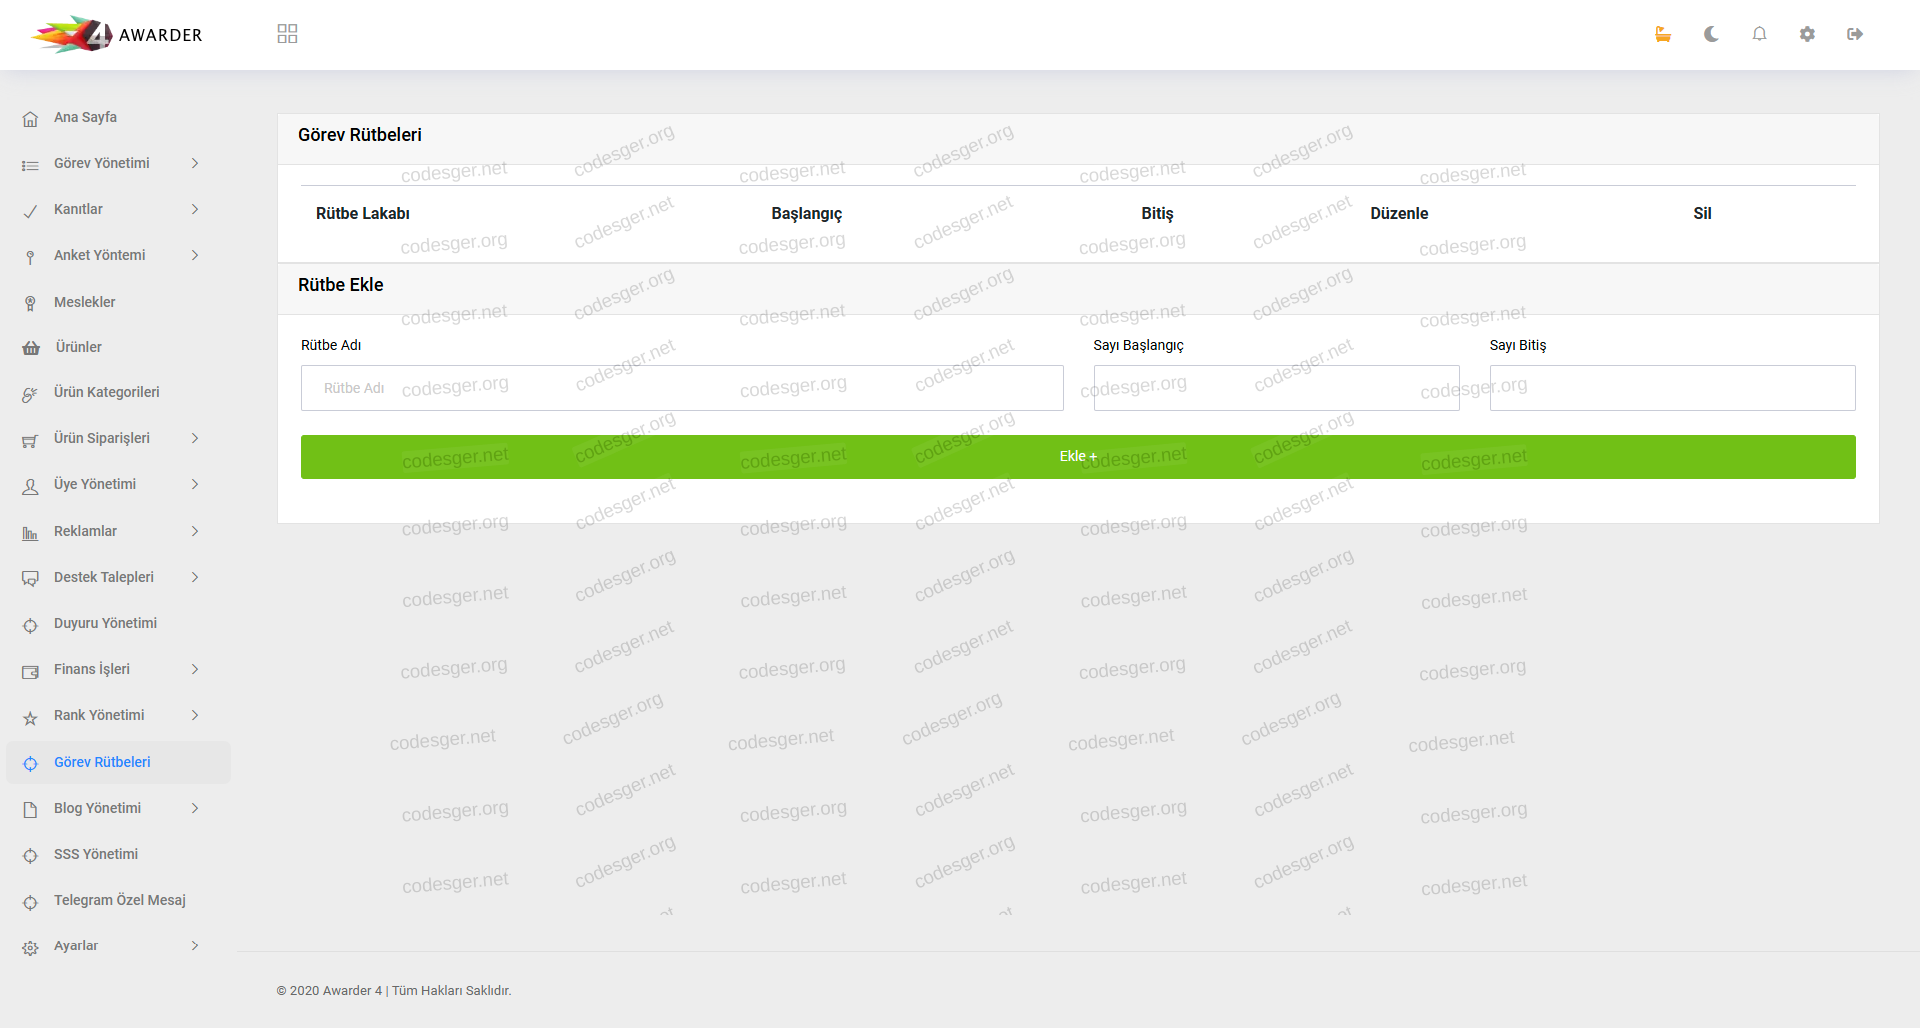Click the Sayı Başlangıç input box

tap(1276, 388)
